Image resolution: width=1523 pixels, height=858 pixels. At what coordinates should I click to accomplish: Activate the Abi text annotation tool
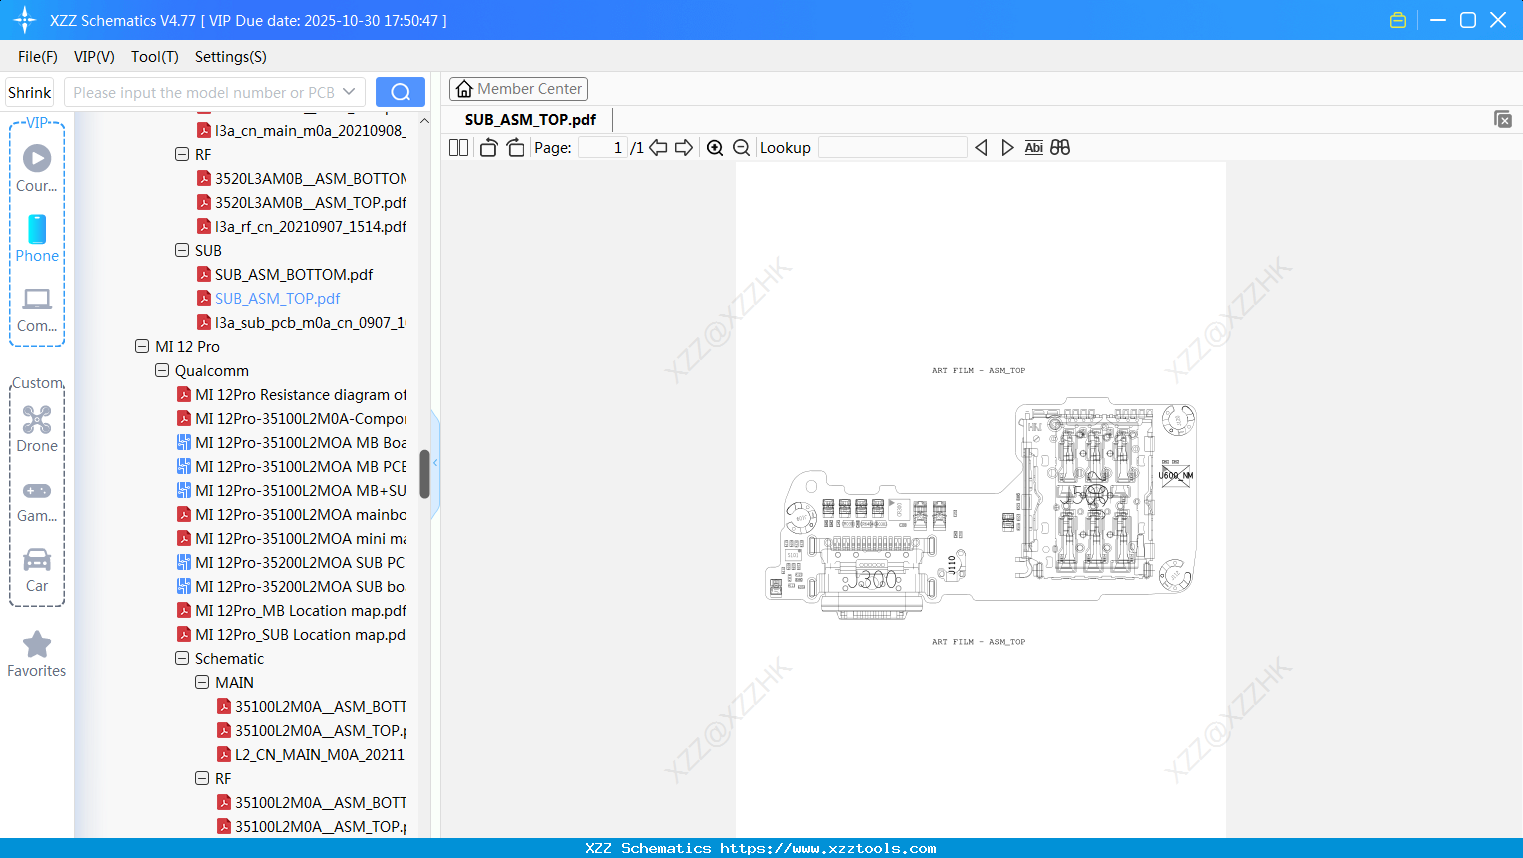tap(1033, 147)
